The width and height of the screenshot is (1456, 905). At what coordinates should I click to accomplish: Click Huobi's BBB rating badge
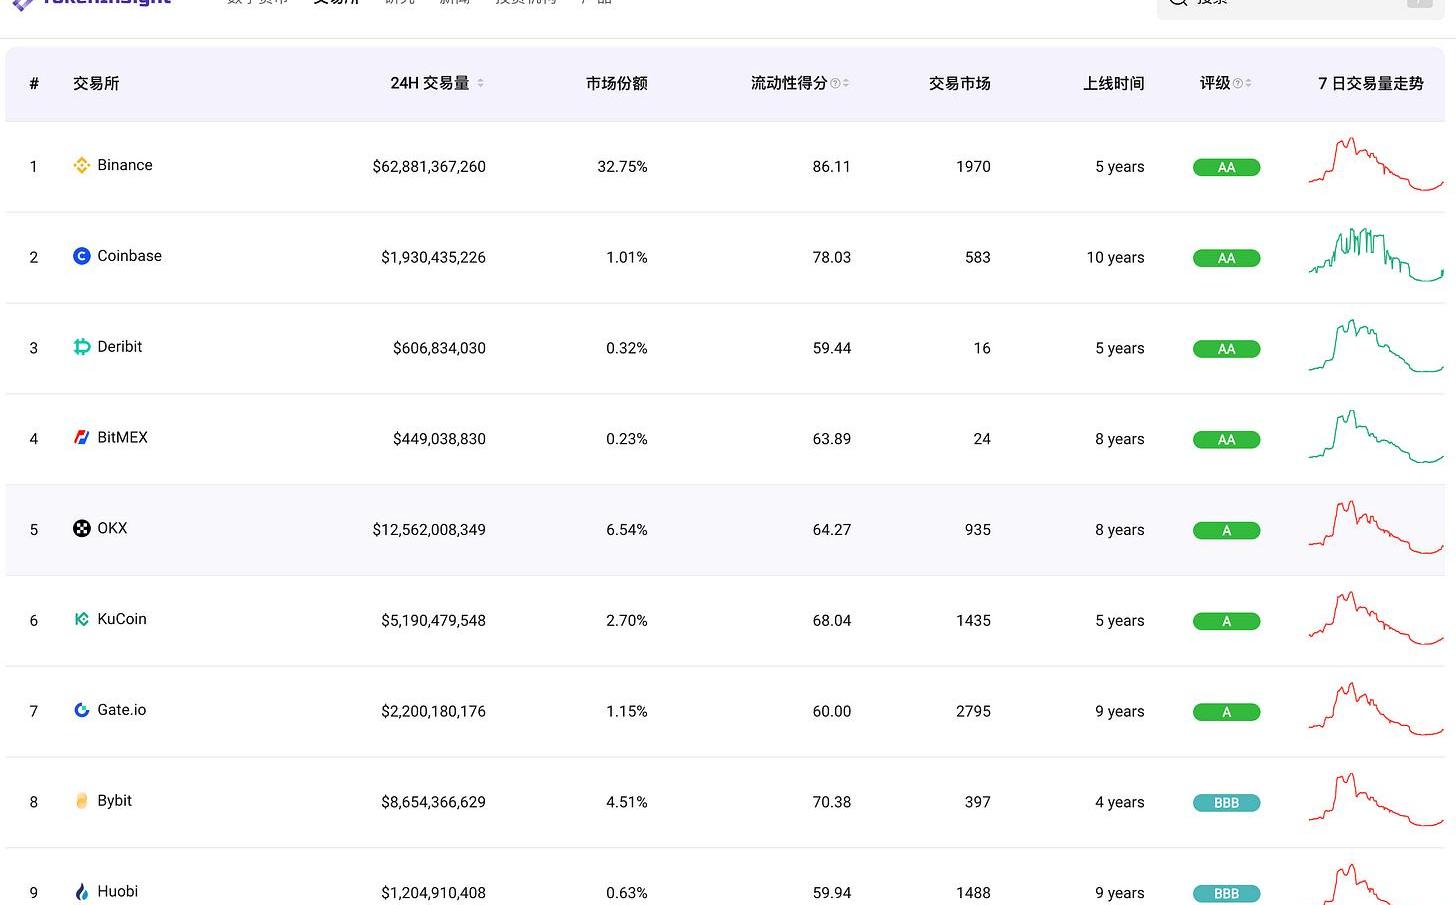[x=1226, y=894]
